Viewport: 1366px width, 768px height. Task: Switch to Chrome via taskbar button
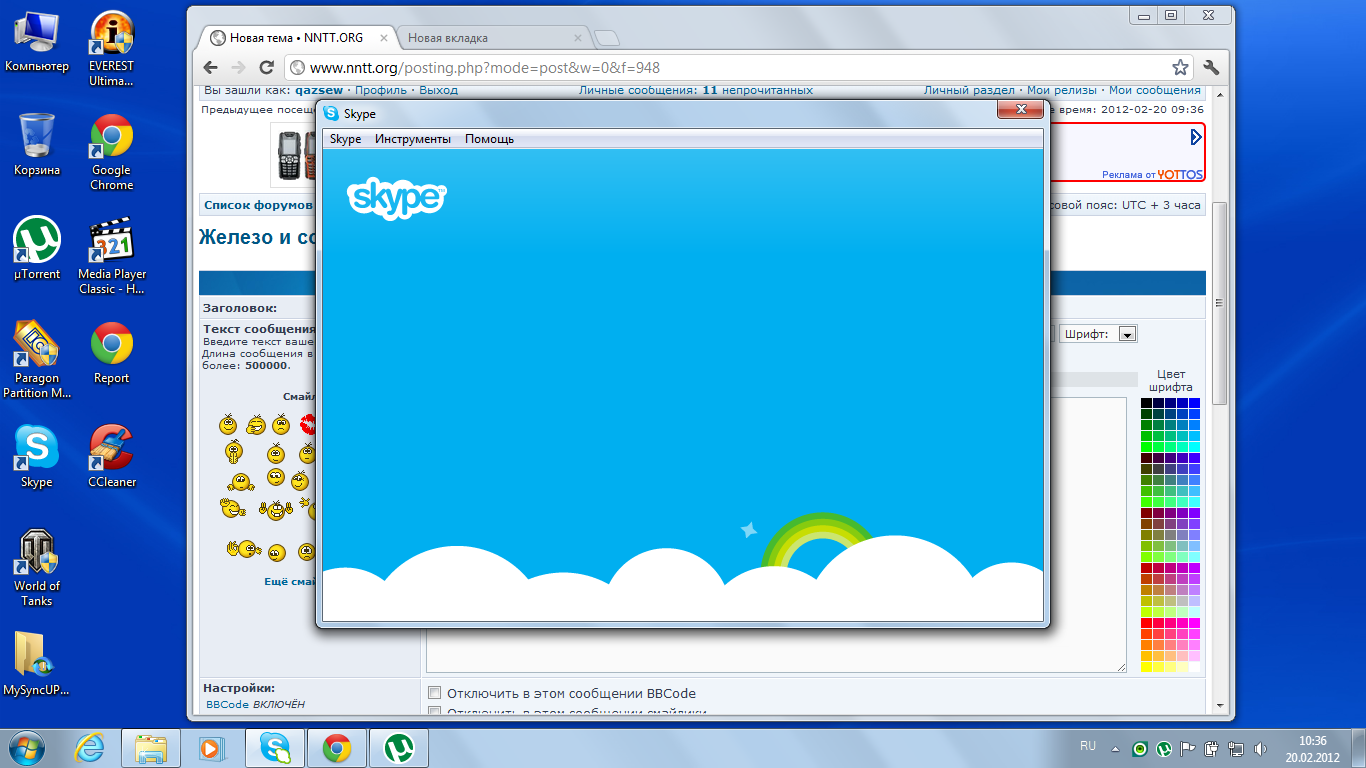click(x=337, y=748)
